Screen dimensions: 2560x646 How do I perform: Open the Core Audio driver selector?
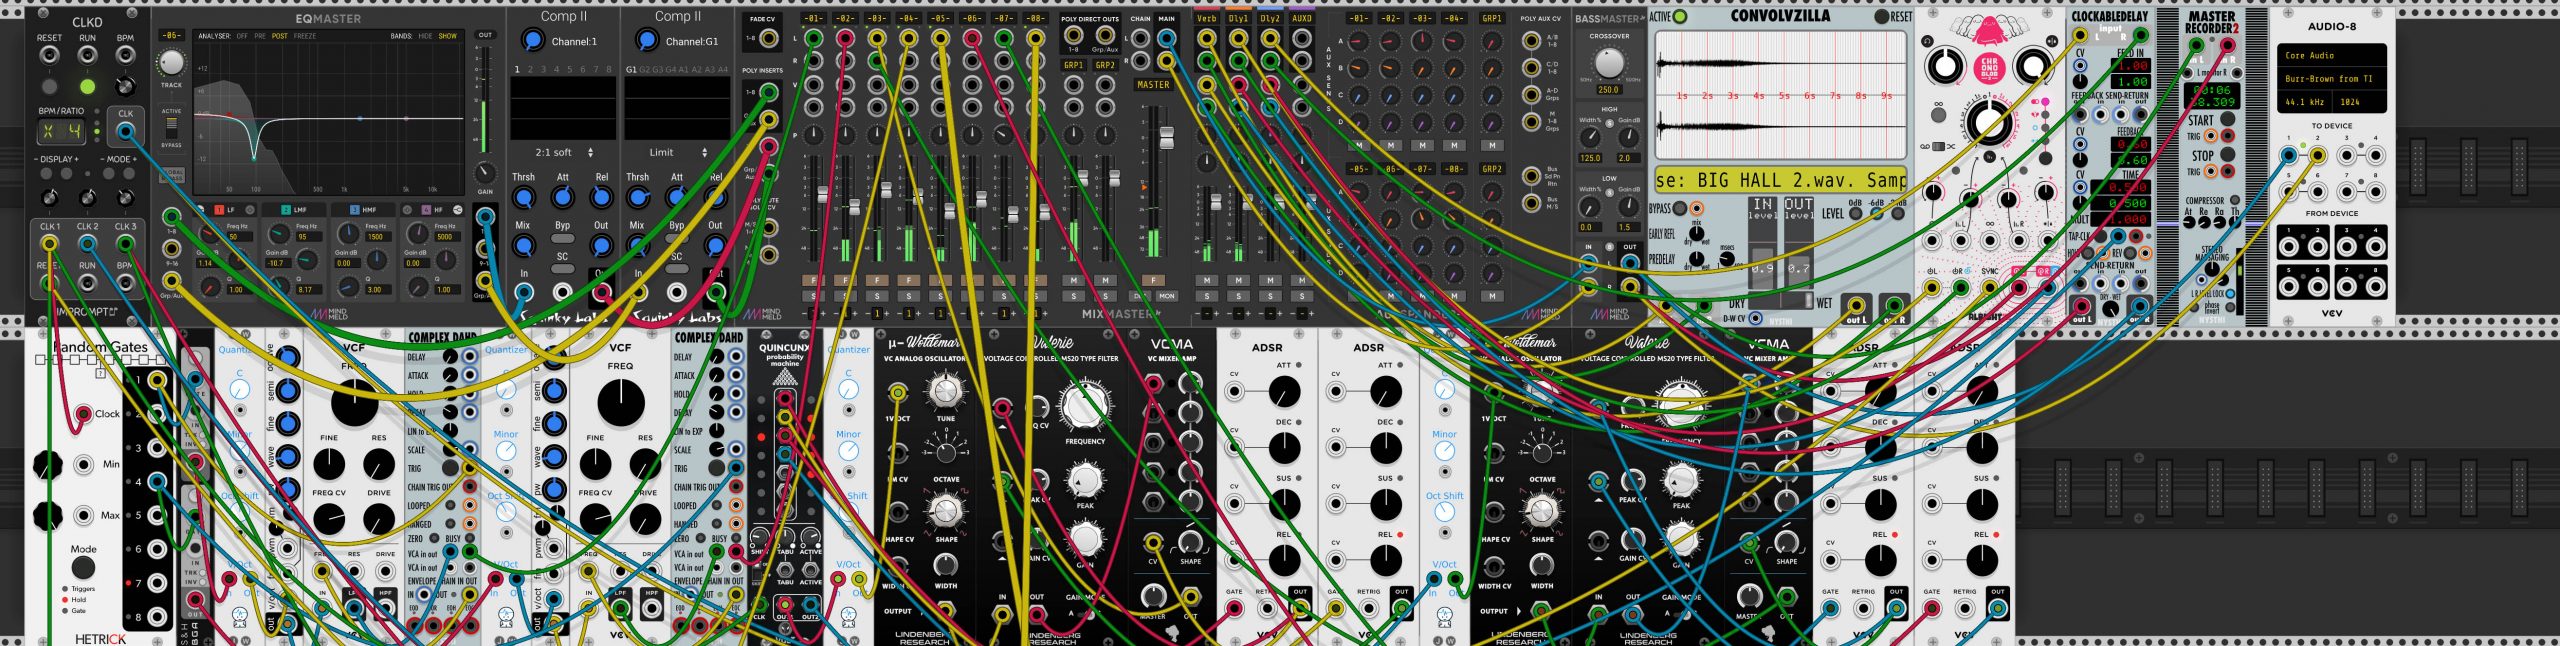[2331, 56]
